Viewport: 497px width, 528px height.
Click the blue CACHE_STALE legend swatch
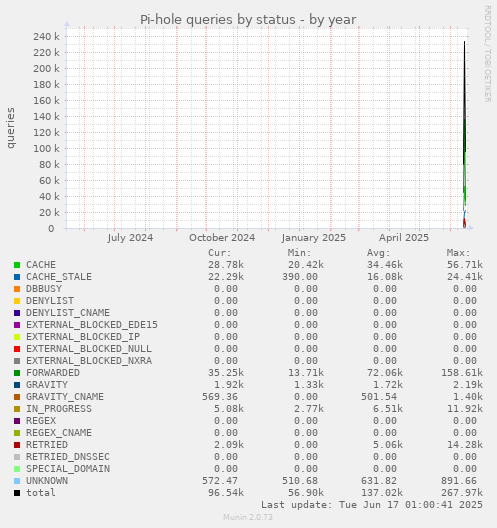[17, 277]
